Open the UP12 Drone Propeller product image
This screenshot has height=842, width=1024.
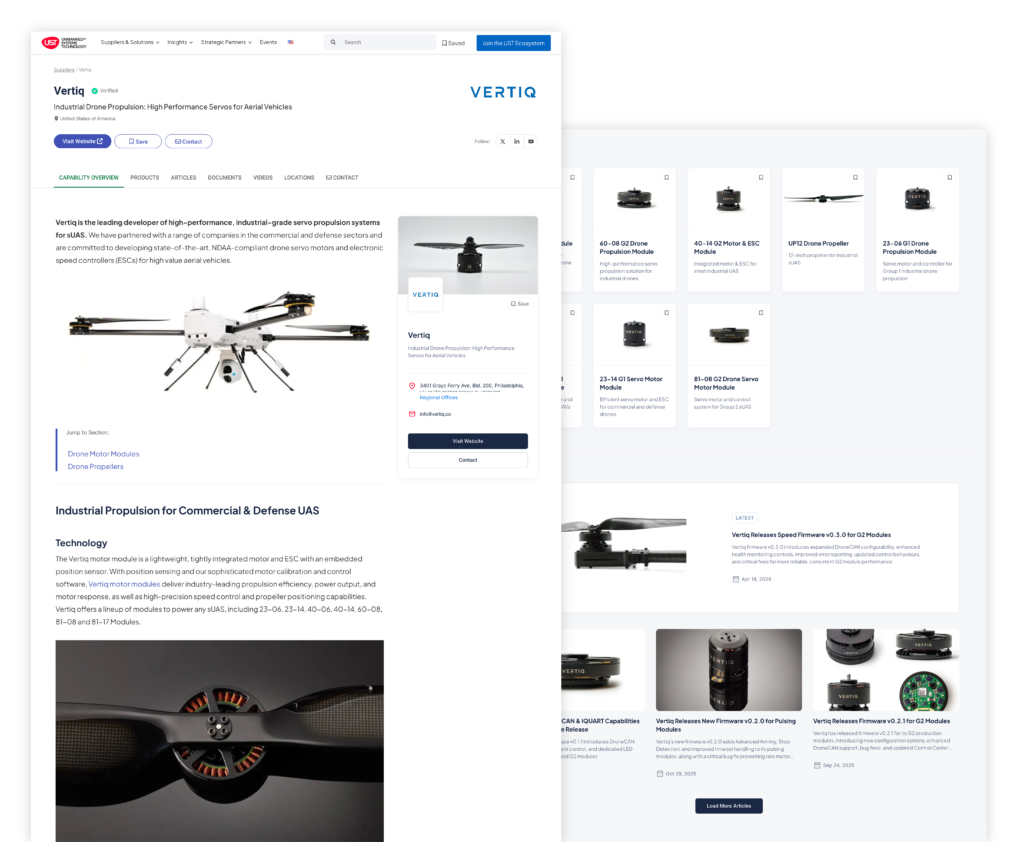[x=823, y=198]
